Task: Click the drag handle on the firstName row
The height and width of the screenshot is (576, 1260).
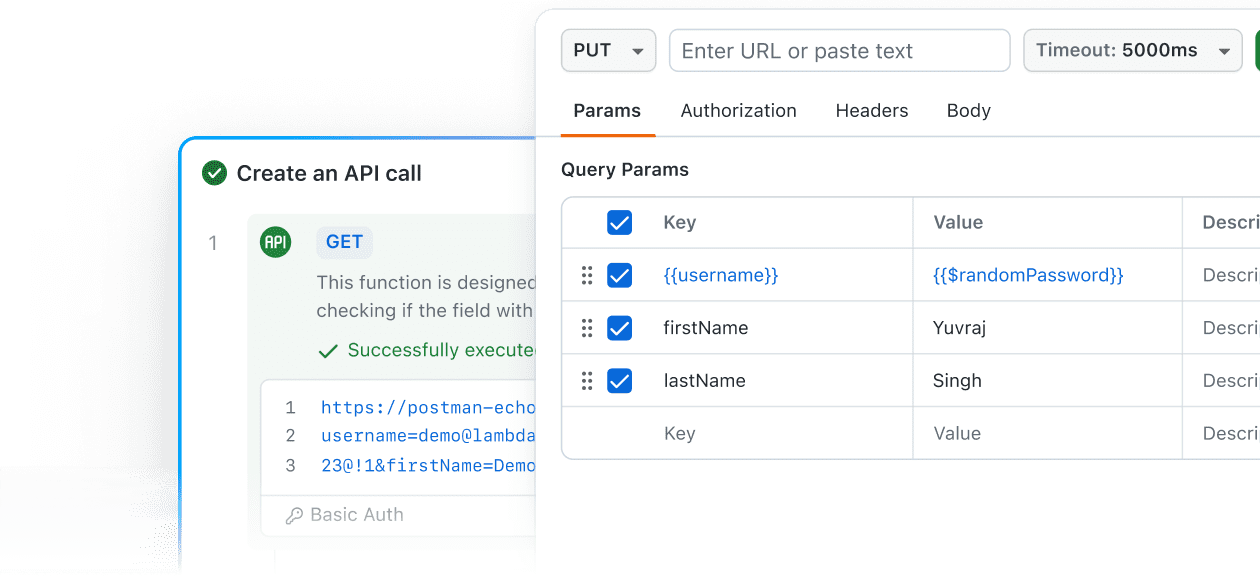Action: pos(587,328)
